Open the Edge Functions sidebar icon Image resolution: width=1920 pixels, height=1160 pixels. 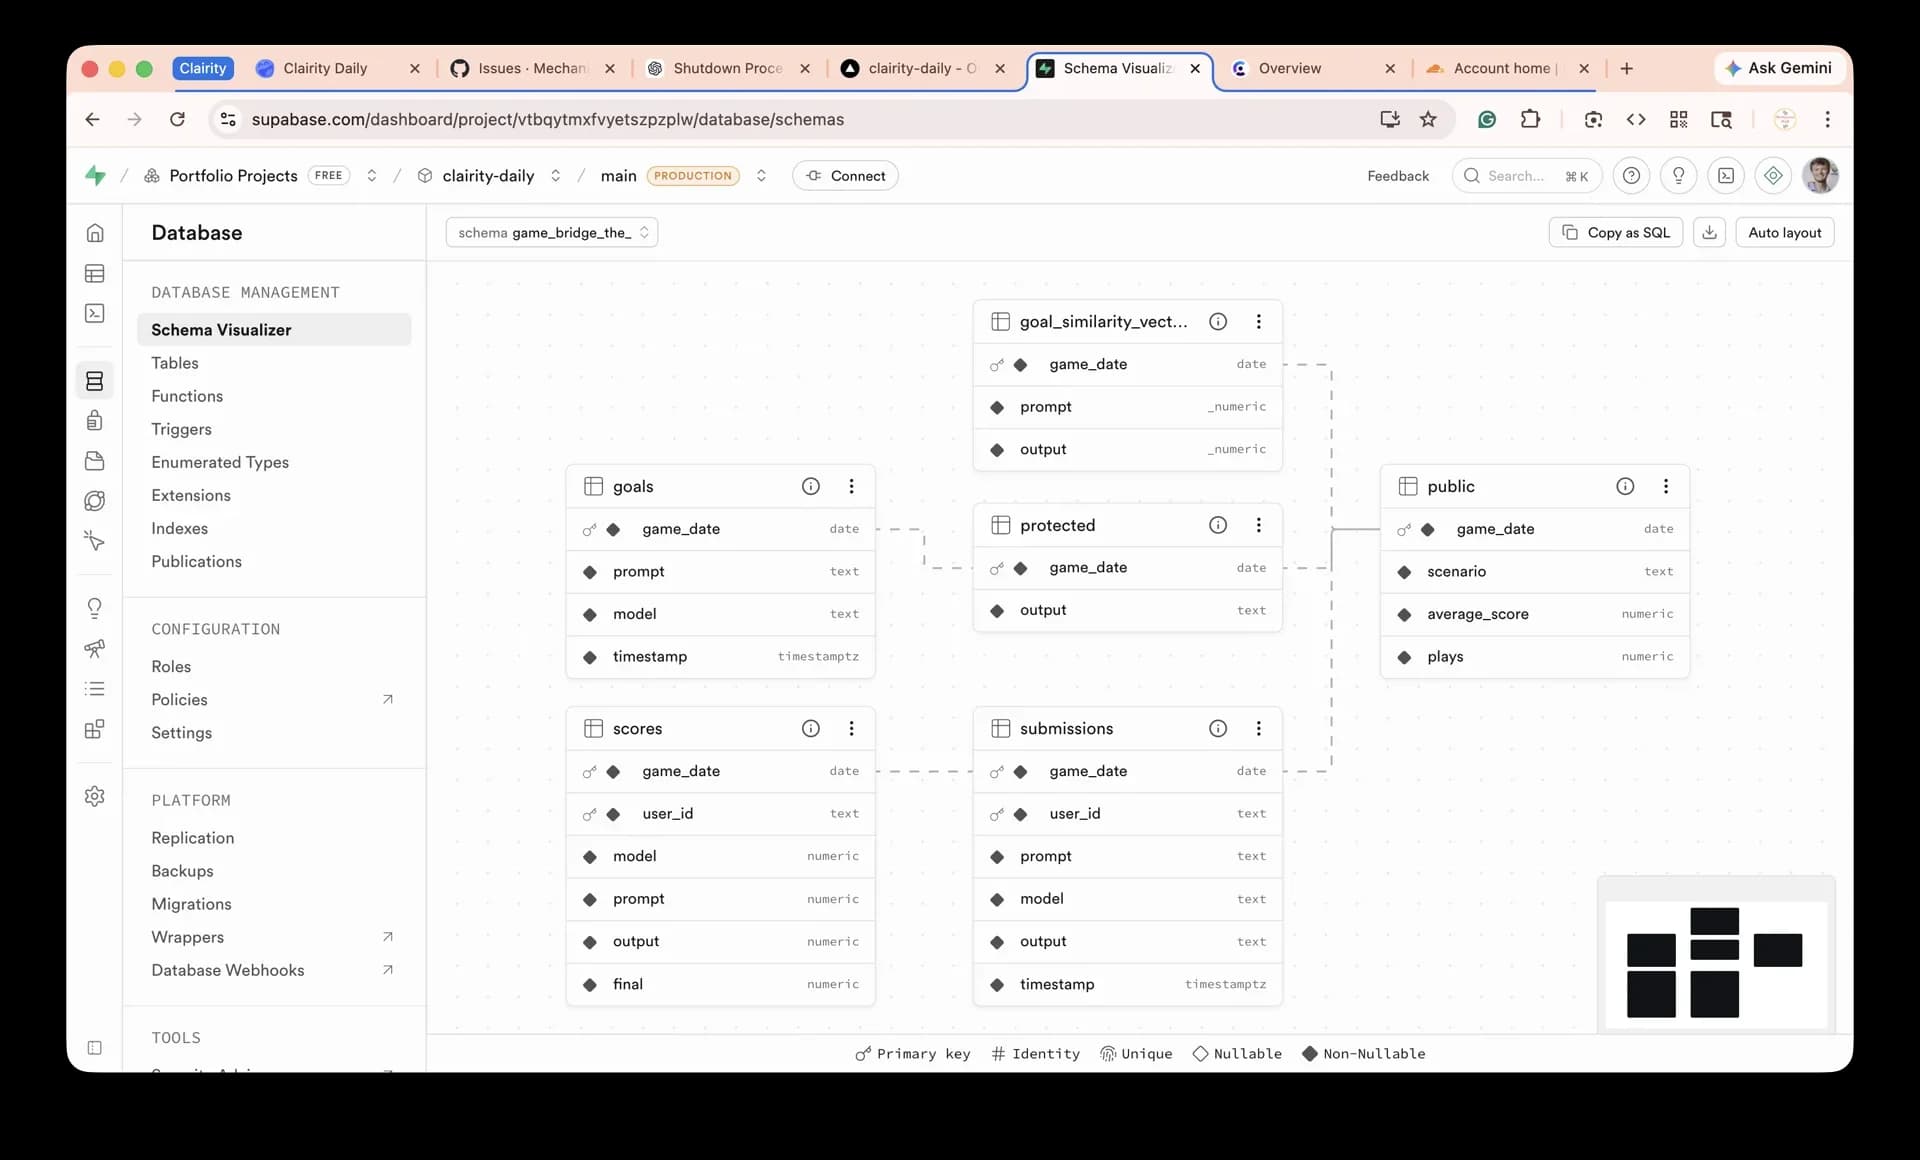(95, 501)
